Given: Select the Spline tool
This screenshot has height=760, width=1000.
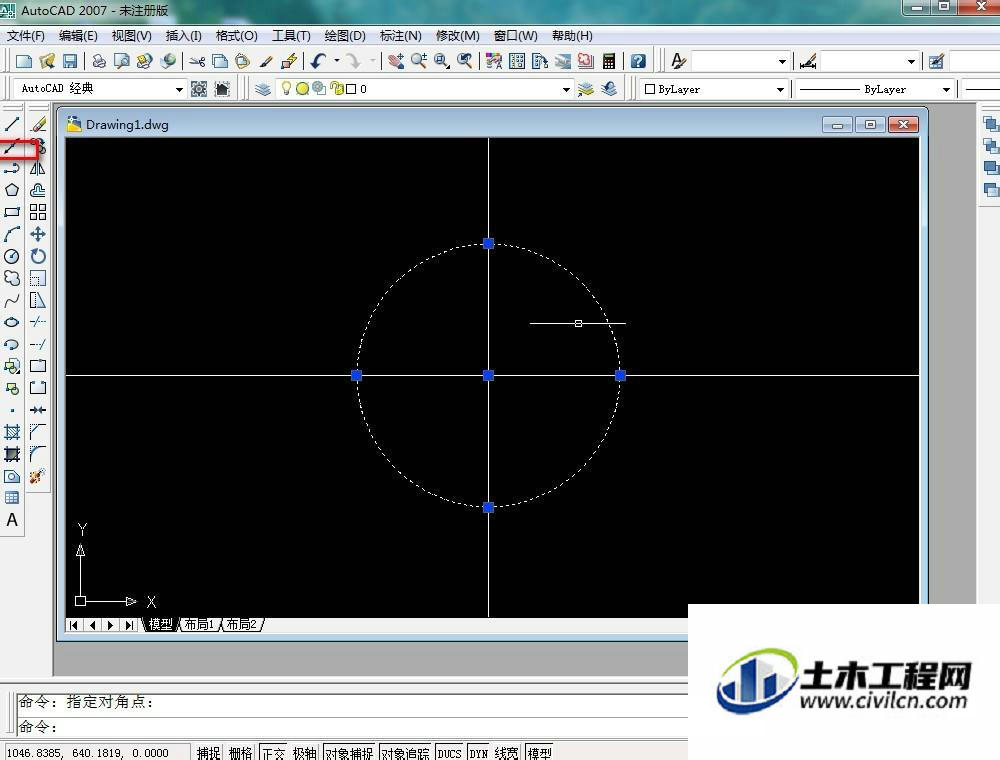Looking at the screenshot, I should (x=12, y=300).
